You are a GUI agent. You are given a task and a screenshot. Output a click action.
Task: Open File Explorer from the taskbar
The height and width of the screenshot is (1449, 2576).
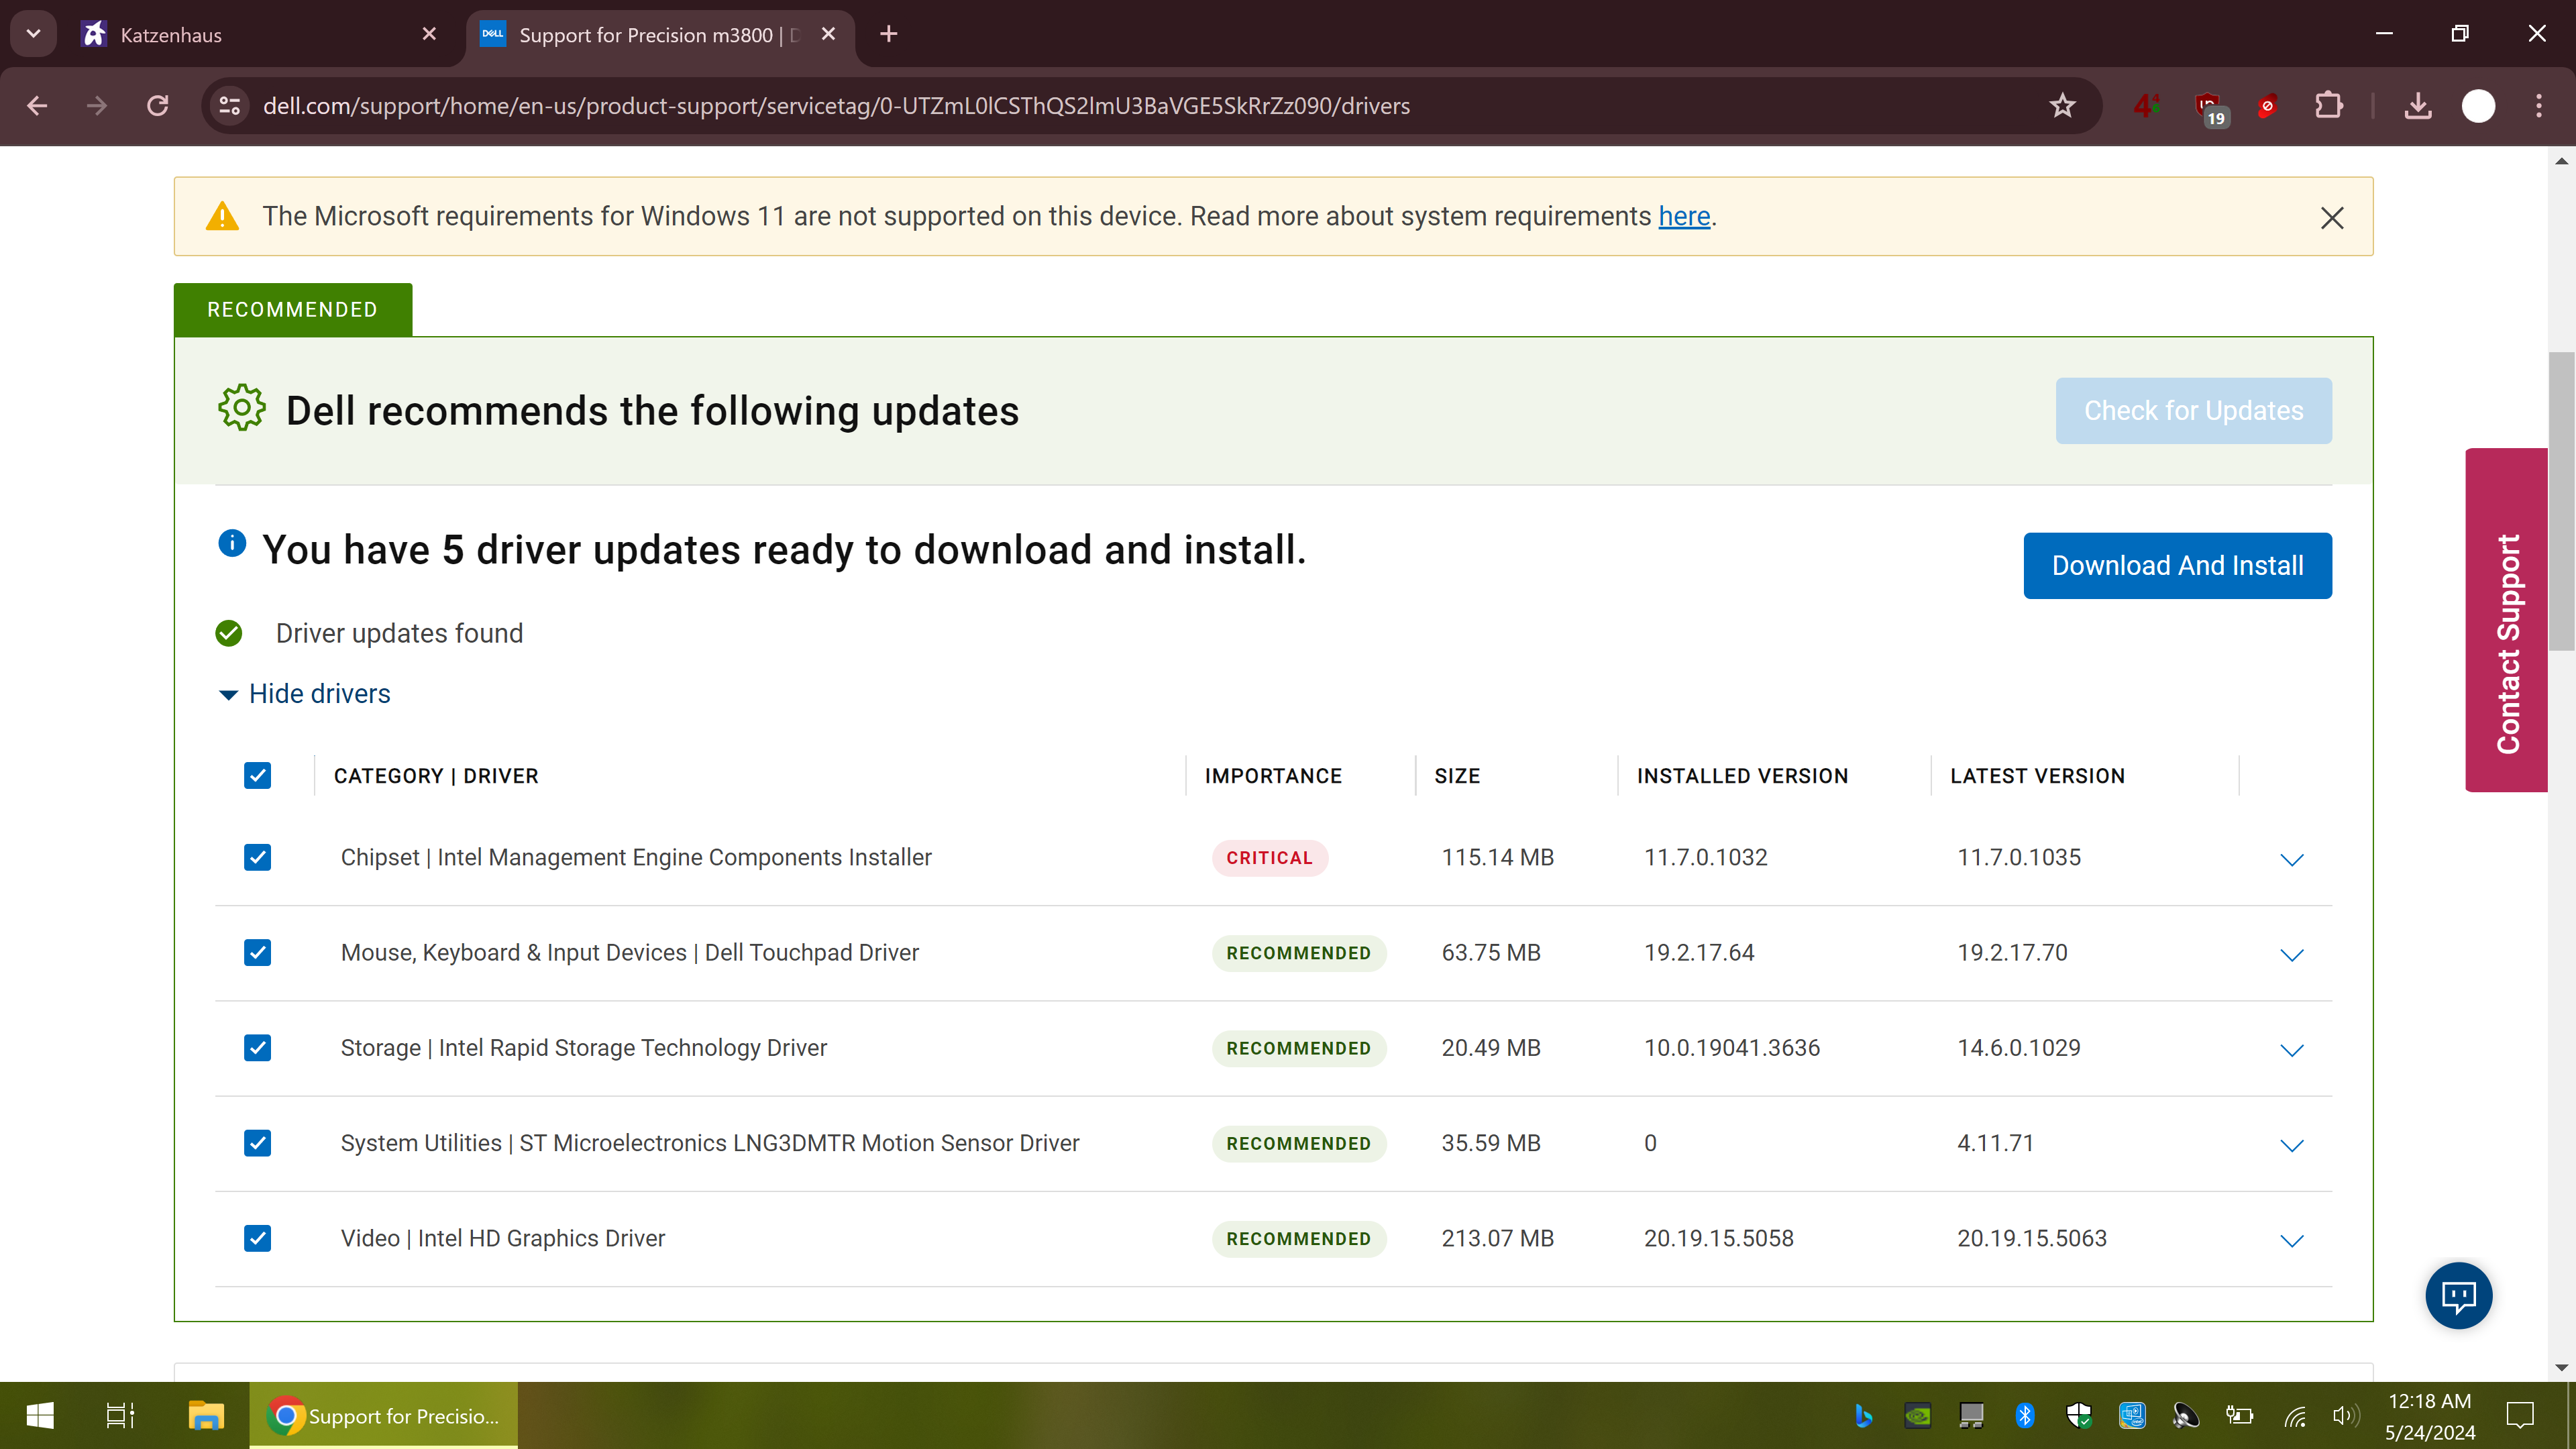pos(206,1415)
